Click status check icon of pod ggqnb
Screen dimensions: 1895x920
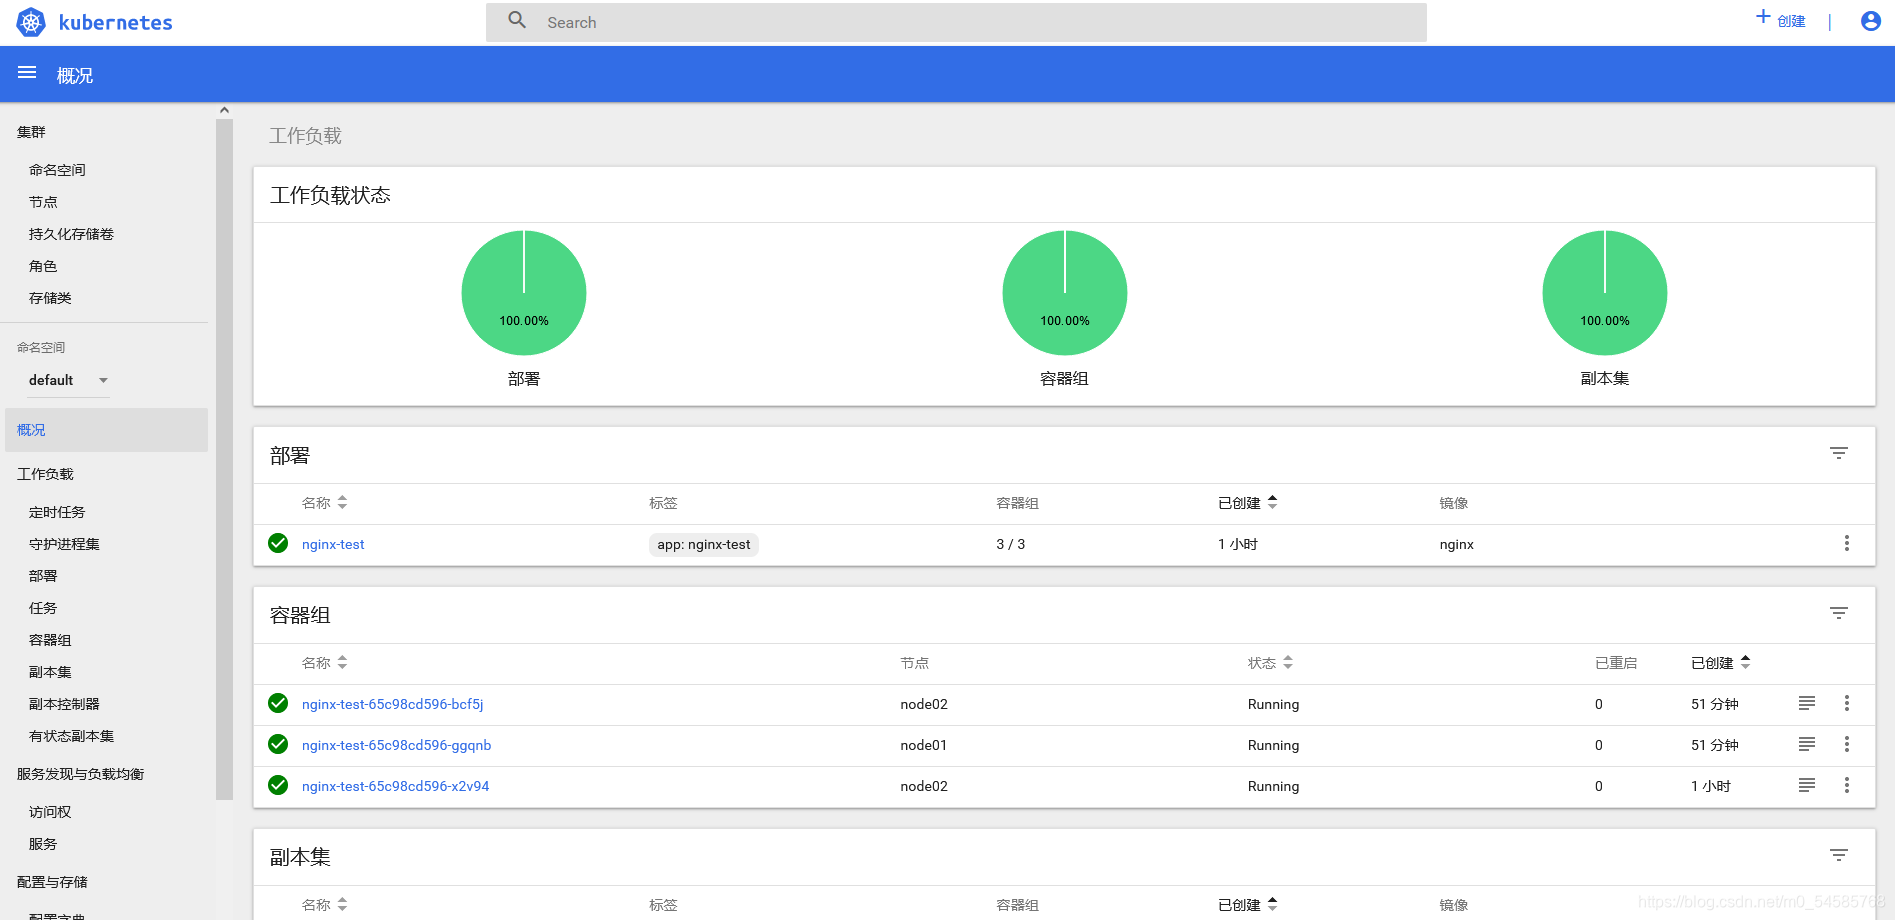tap(278, 744)
